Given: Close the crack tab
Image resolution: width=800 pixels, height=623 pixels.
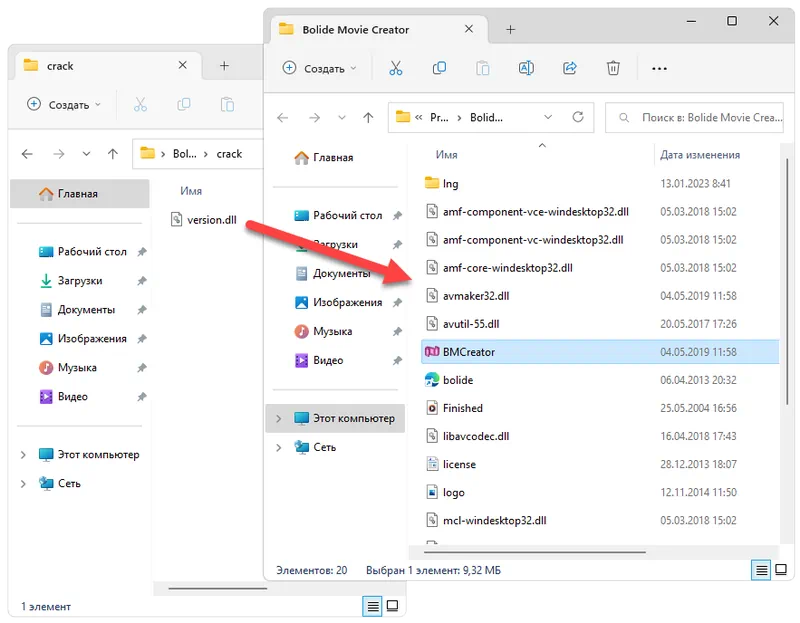Looking at the screenshot, I should 183,65.
